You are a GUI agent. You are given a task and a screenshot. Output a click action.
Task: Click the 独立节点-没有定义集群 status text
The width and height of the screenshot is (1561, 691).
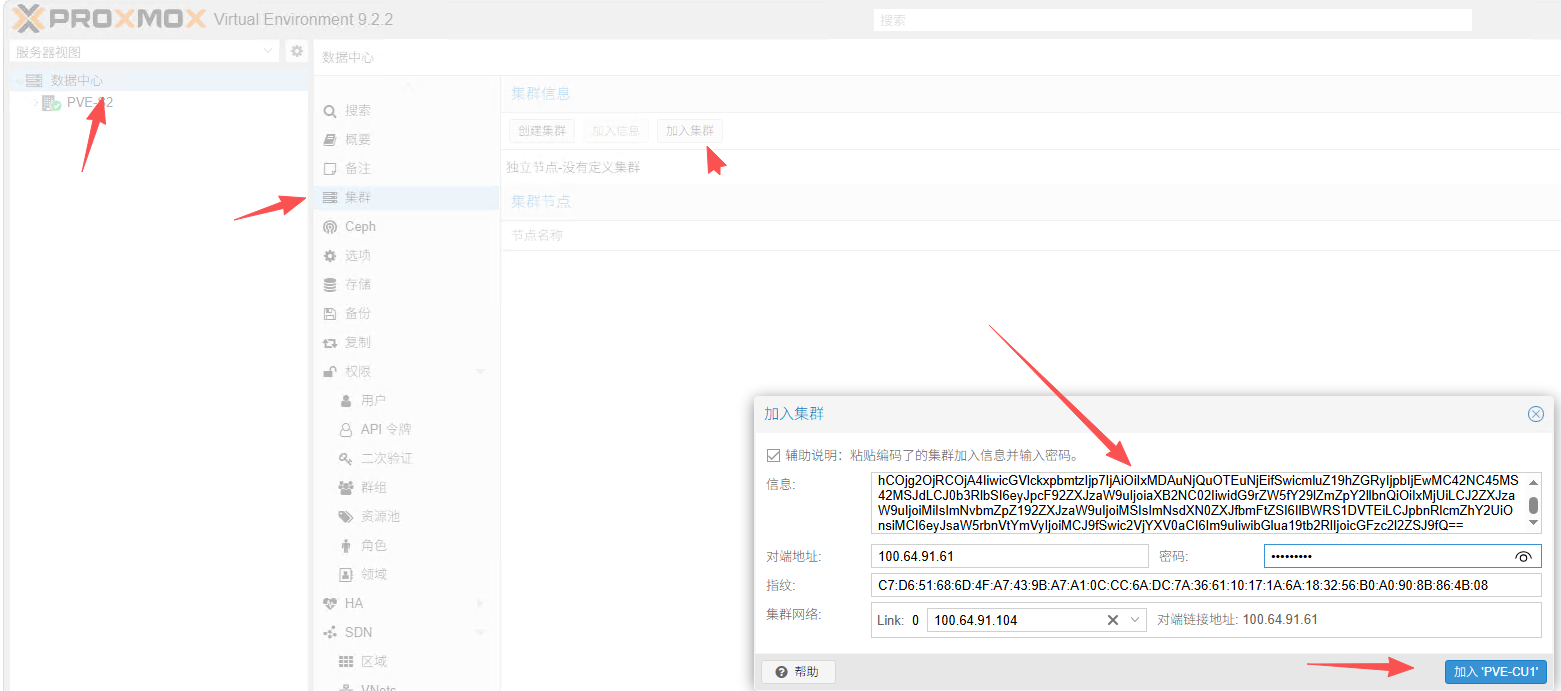click(x=573, y=168)
